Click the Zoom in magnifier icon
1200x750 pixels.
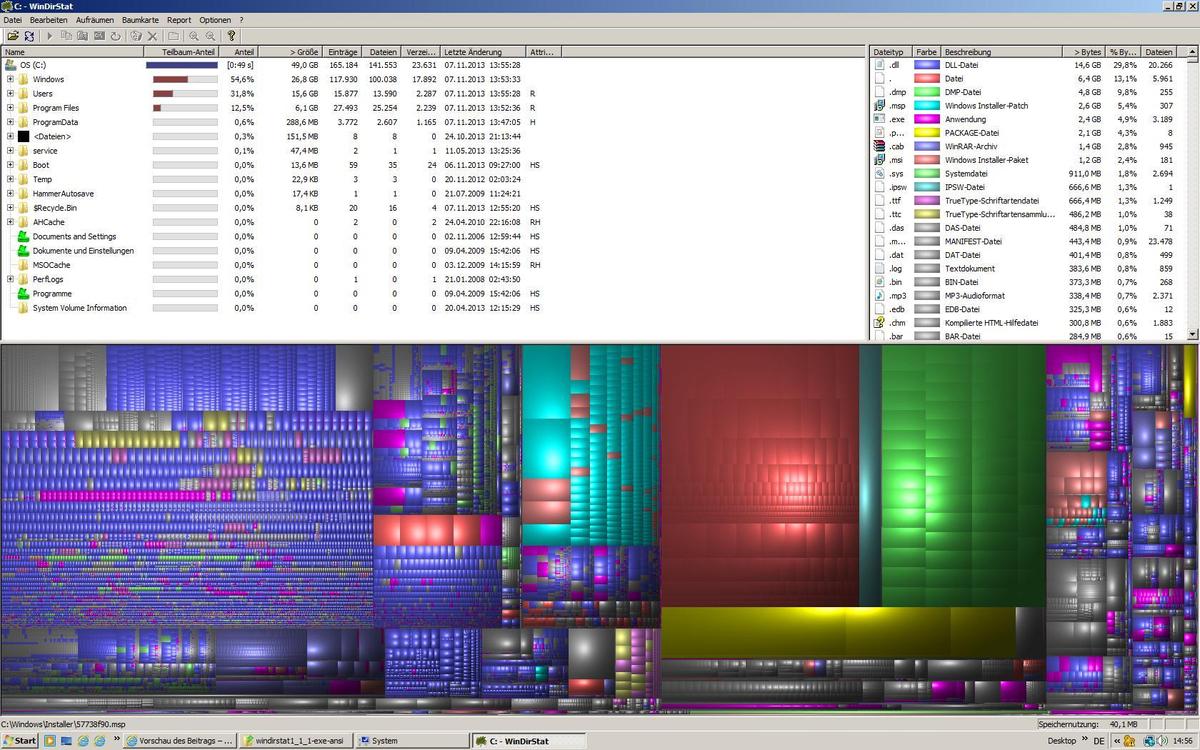pos(194,36)
